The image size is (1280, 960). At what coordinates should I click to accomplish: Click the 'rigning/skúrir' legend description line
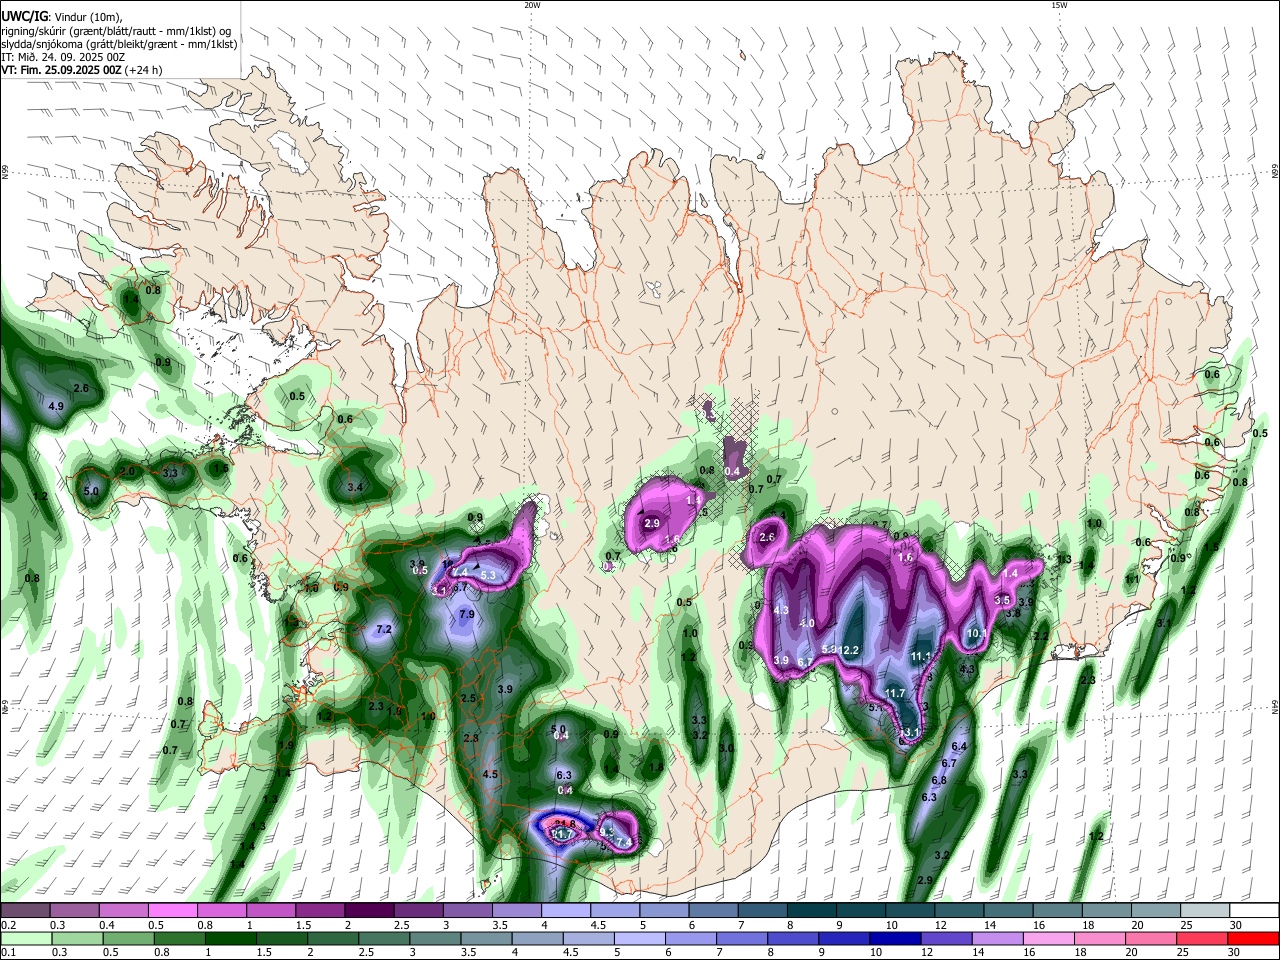point(116,31)
